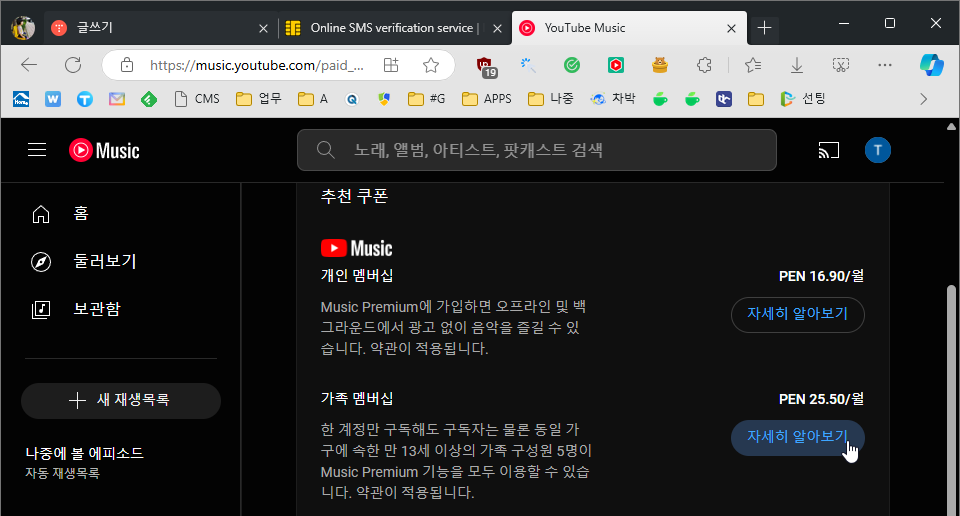The width and height of the screenshot is (960, 516).
Task: Open the APPS bookmark folder
Action: (x=487, y=99)
